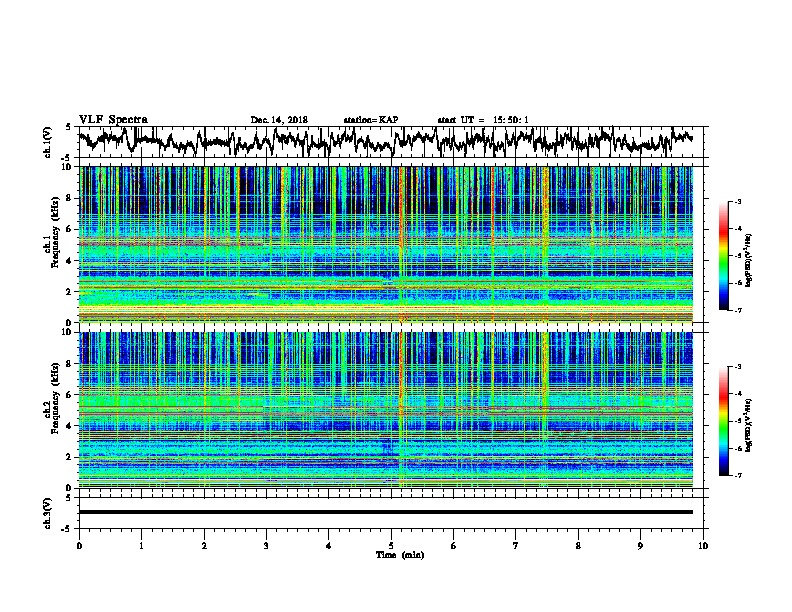
Task: Click the "start UT = 15:50: 1" text
Action: pos(483,120)
